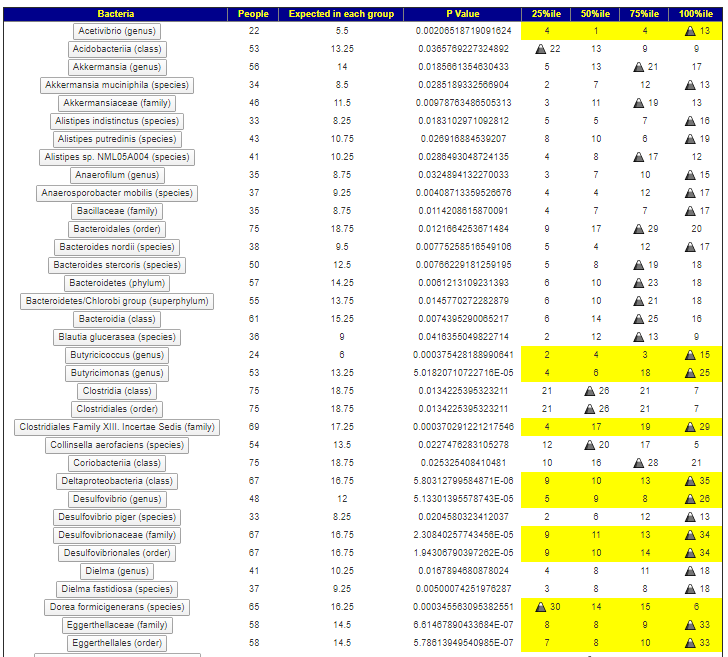Click warning triangle in Blautia glucerasea 75%ile cell
The height and width of the screenshot is (657, 728).
click(636, 337)
